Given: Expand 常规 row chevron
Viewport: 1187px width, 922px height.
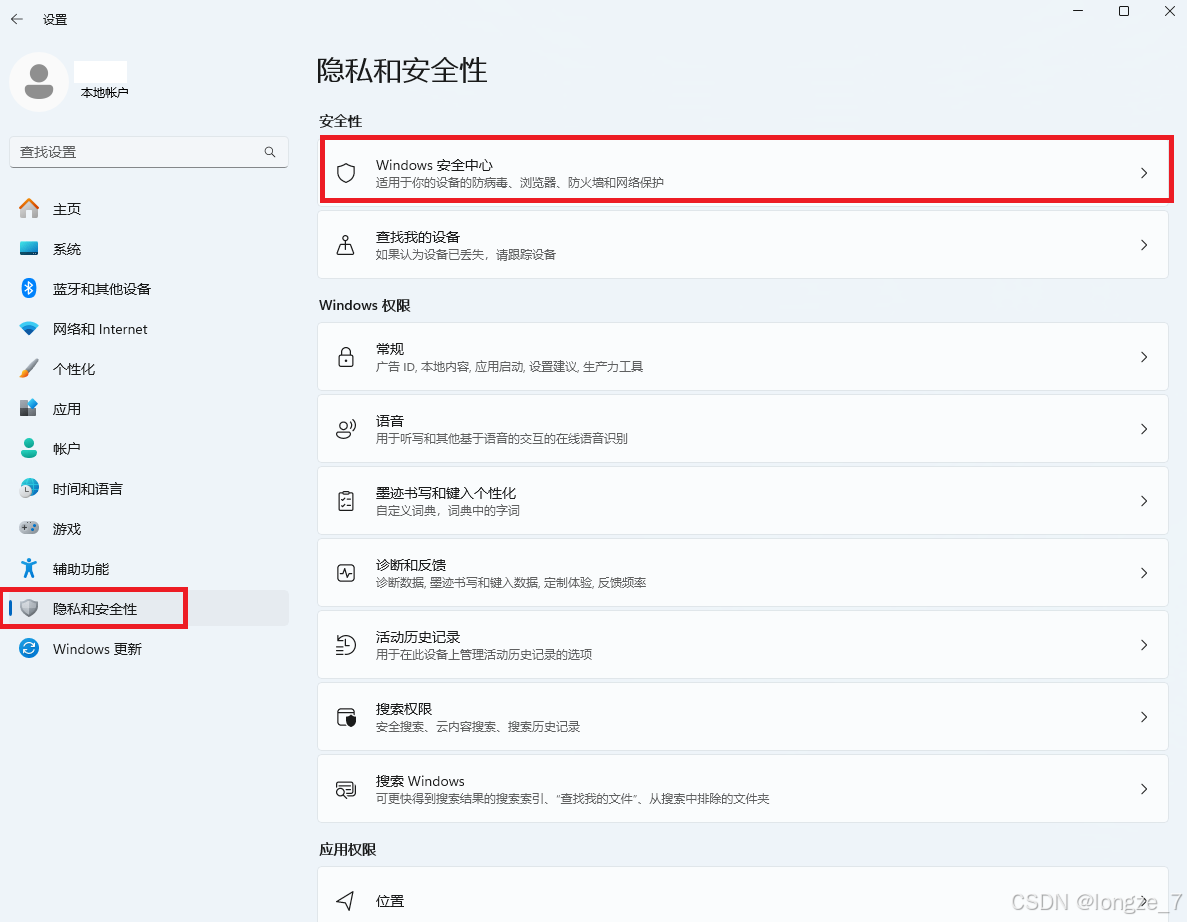Looking at the screenshot, I should click(x=1144, y=357).
